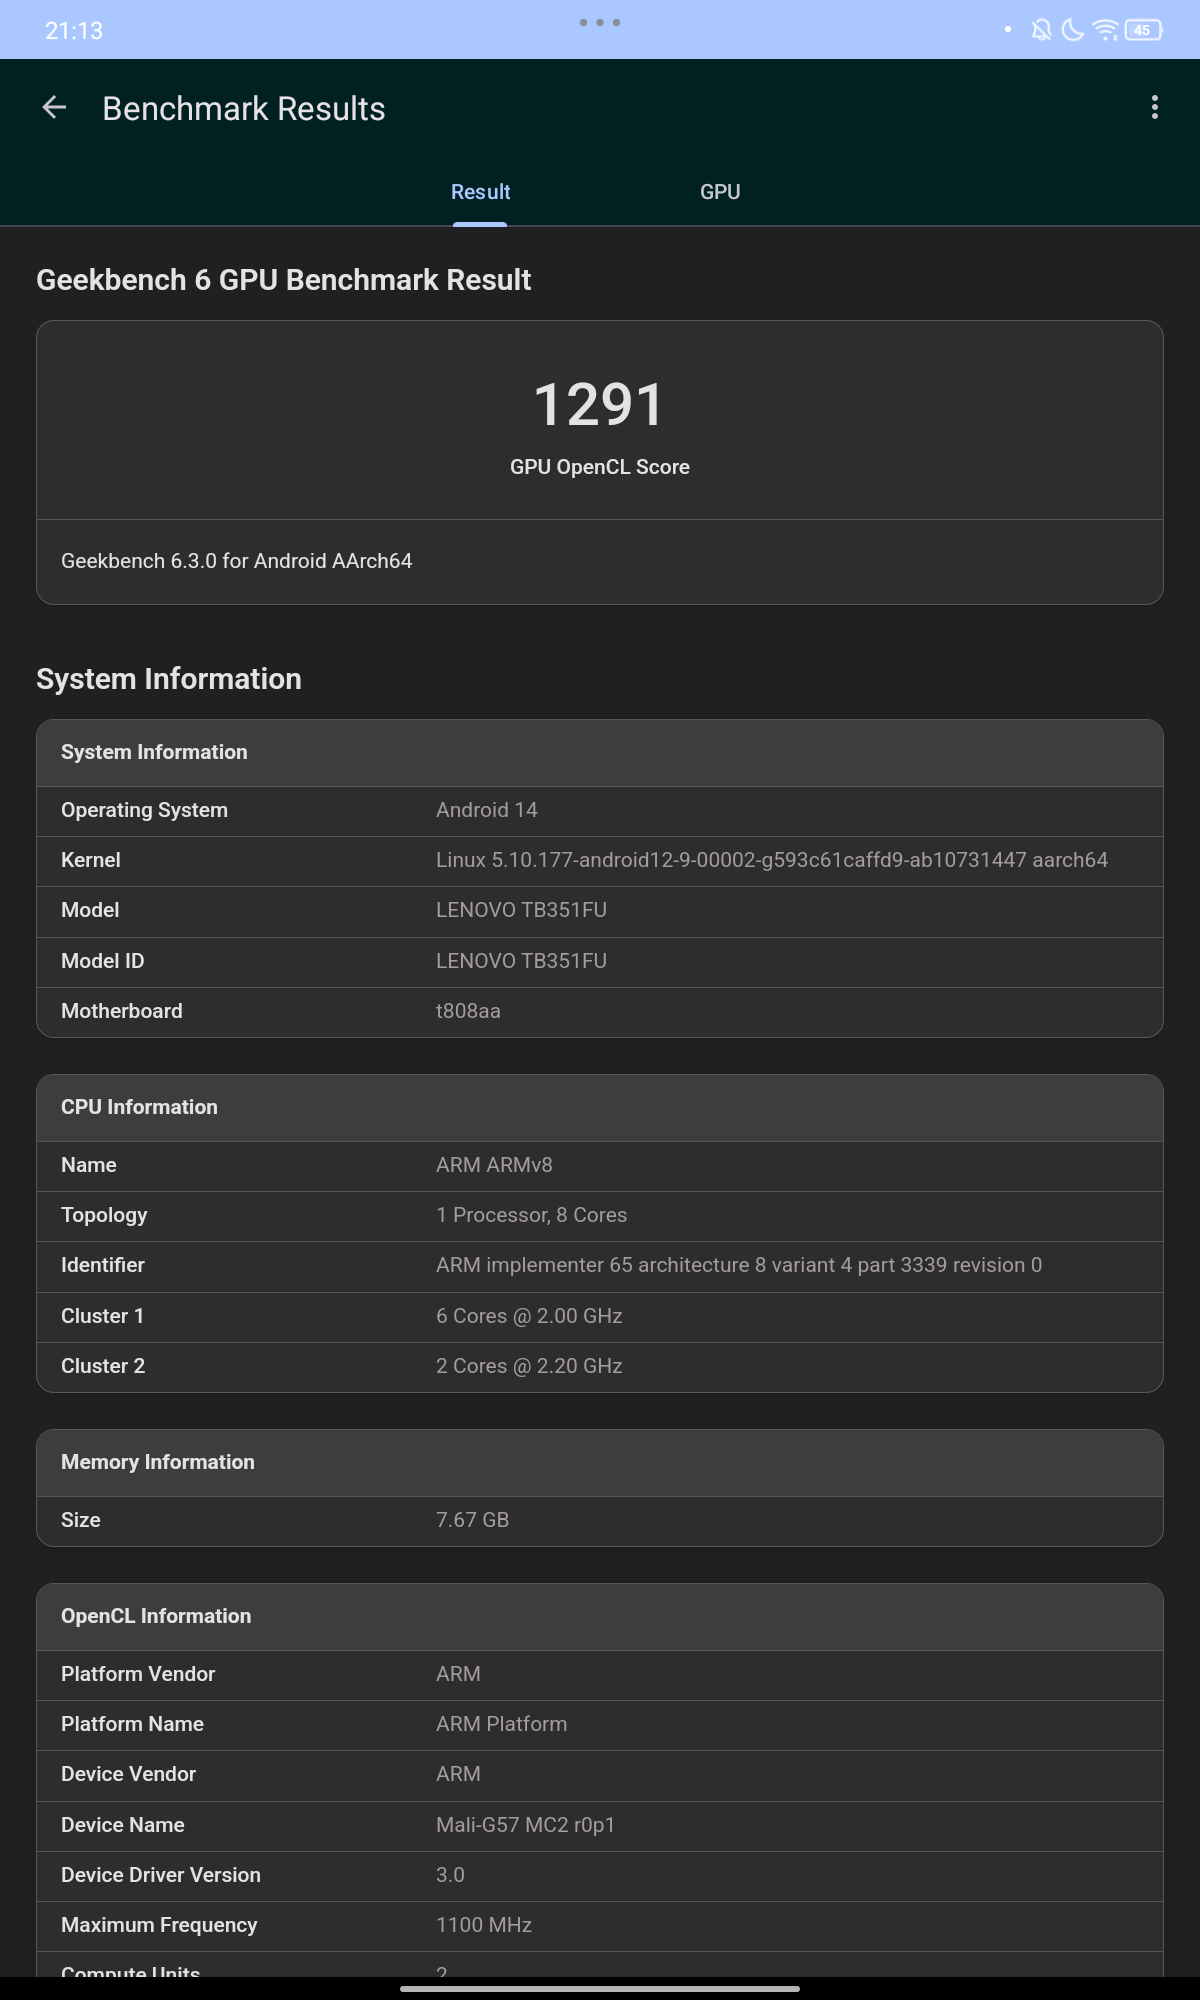Tap the "Cluster 1" row label

click(103, 1316)
